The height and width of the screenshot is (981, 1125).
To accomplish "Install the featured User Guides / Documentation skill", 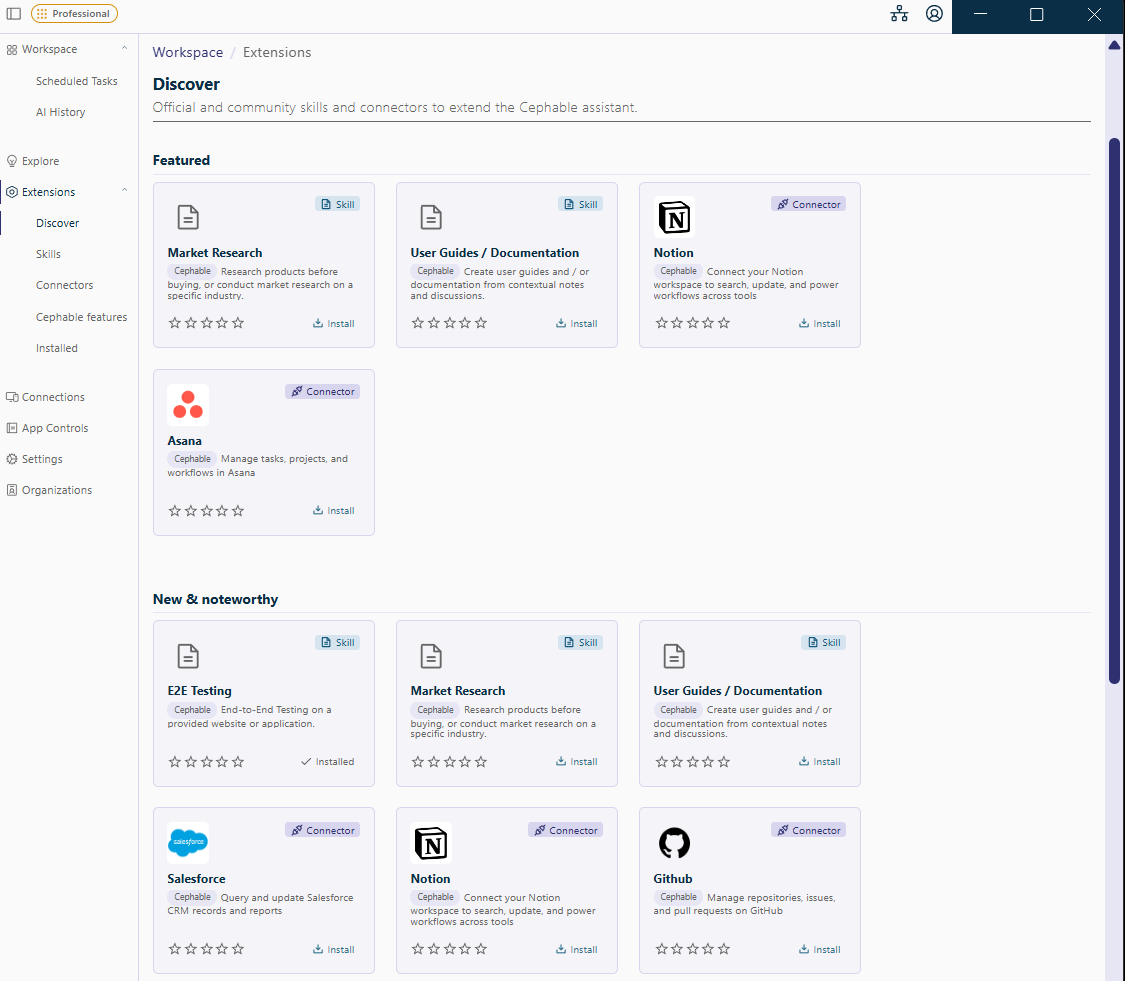I will tap(577, 324).
